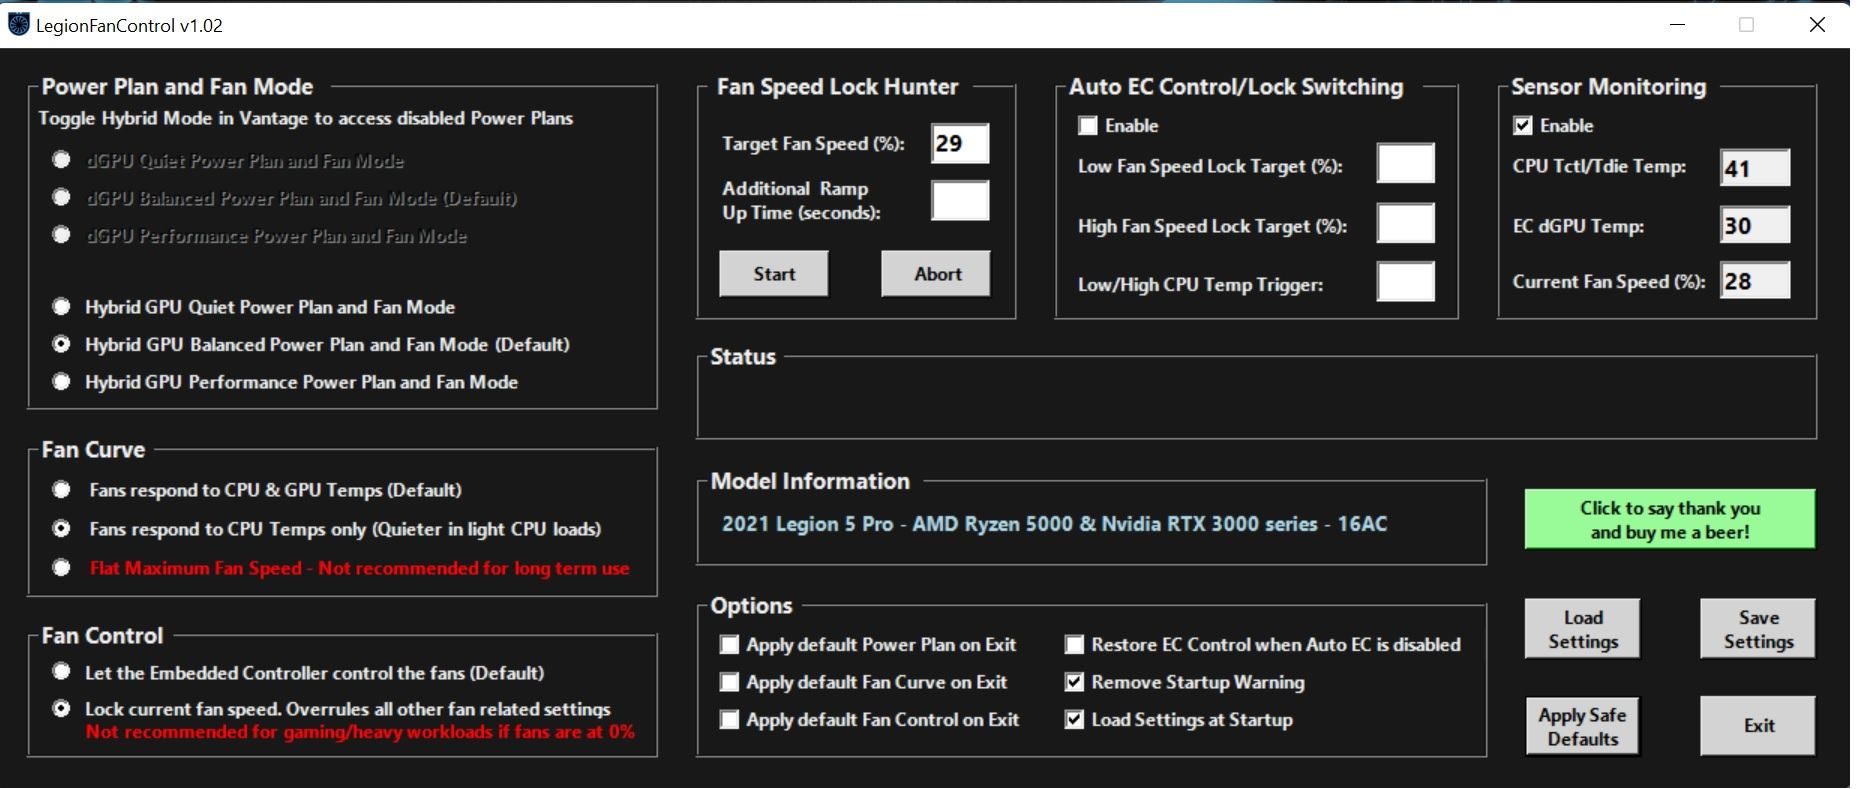Toggle Apply default Power Plan on Exit

(x=730, y=645)
